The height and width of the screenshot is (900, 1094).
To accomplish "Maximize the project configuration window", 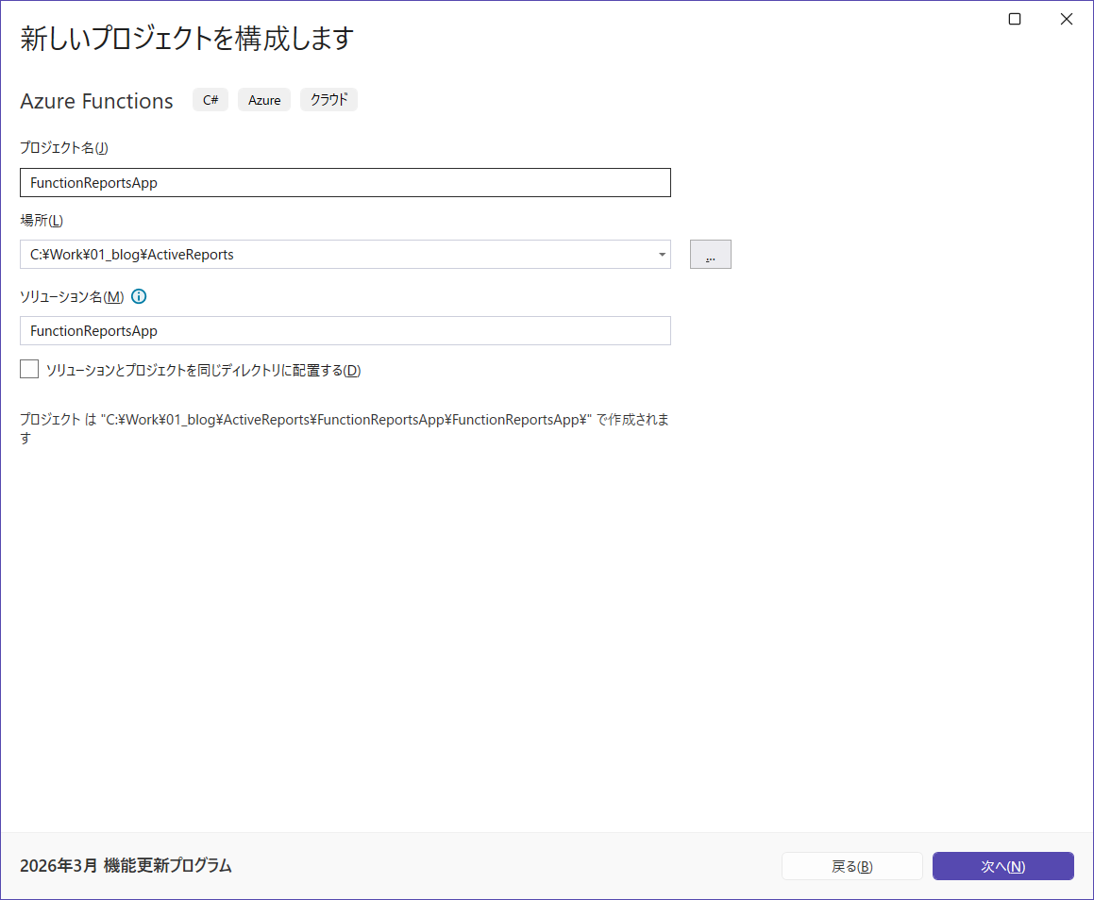I will point(1014,19).
